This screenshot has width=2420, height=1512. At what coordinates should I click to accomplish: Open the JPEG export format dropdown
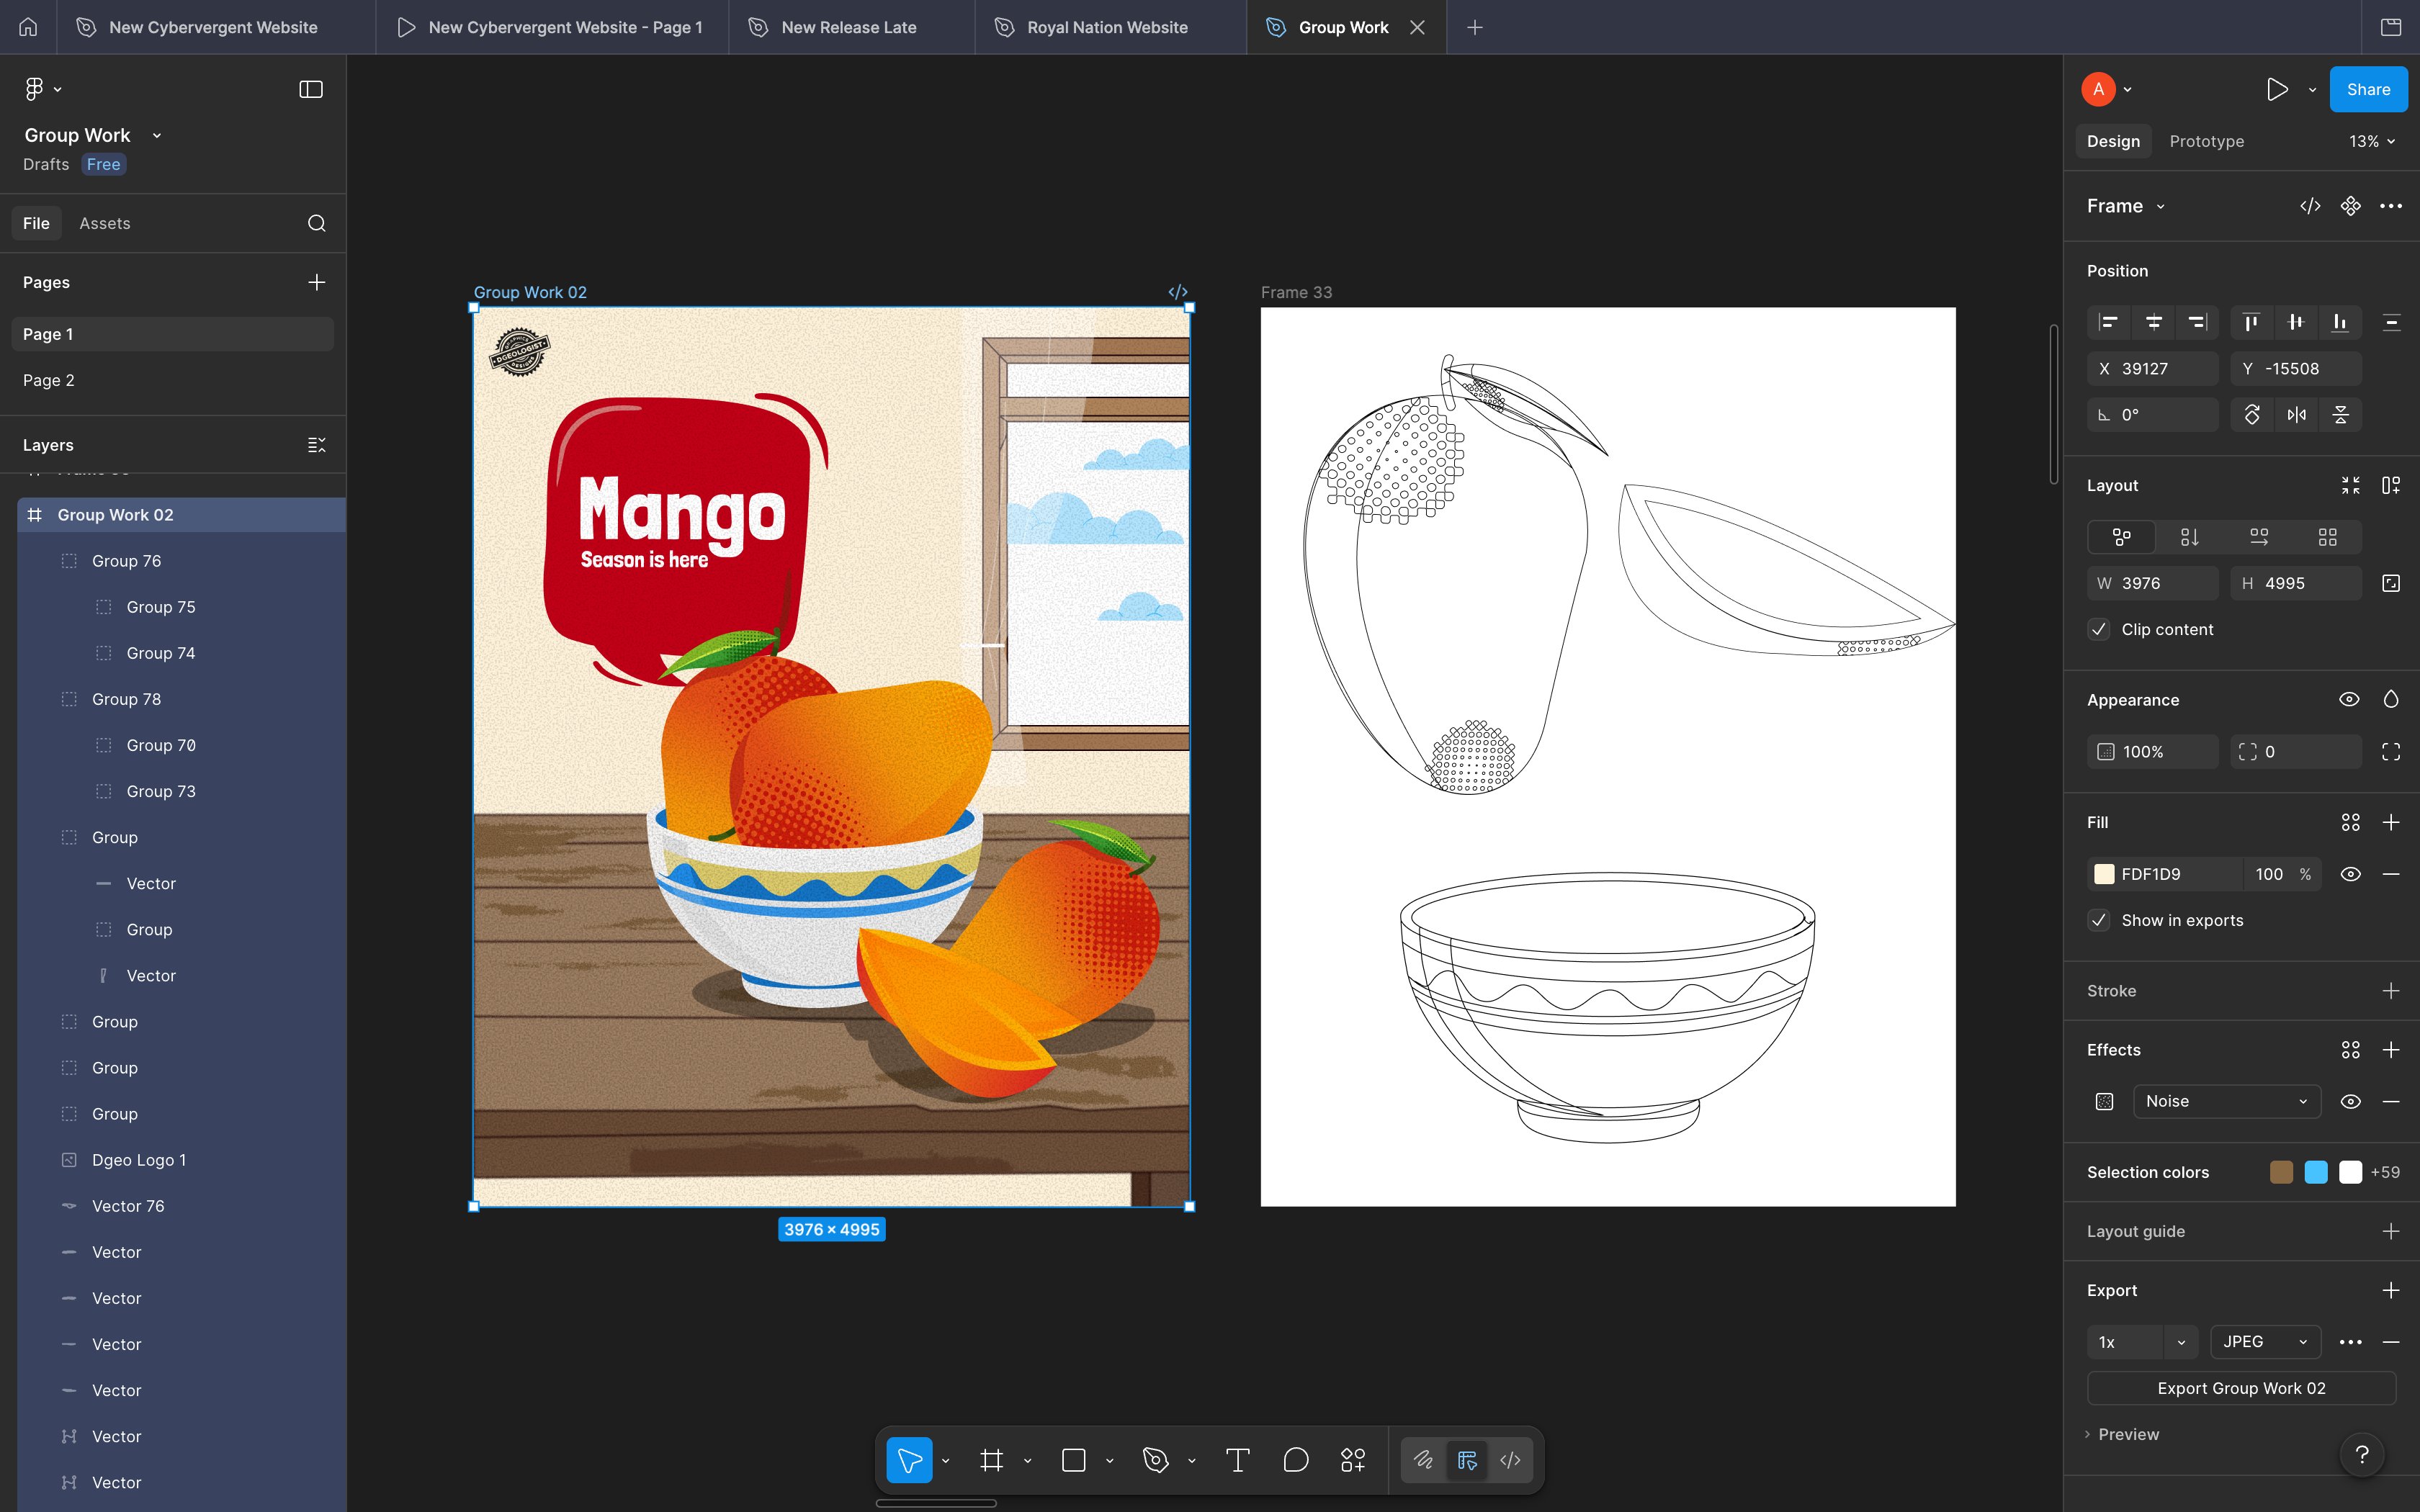(x=2264, y=1342)
